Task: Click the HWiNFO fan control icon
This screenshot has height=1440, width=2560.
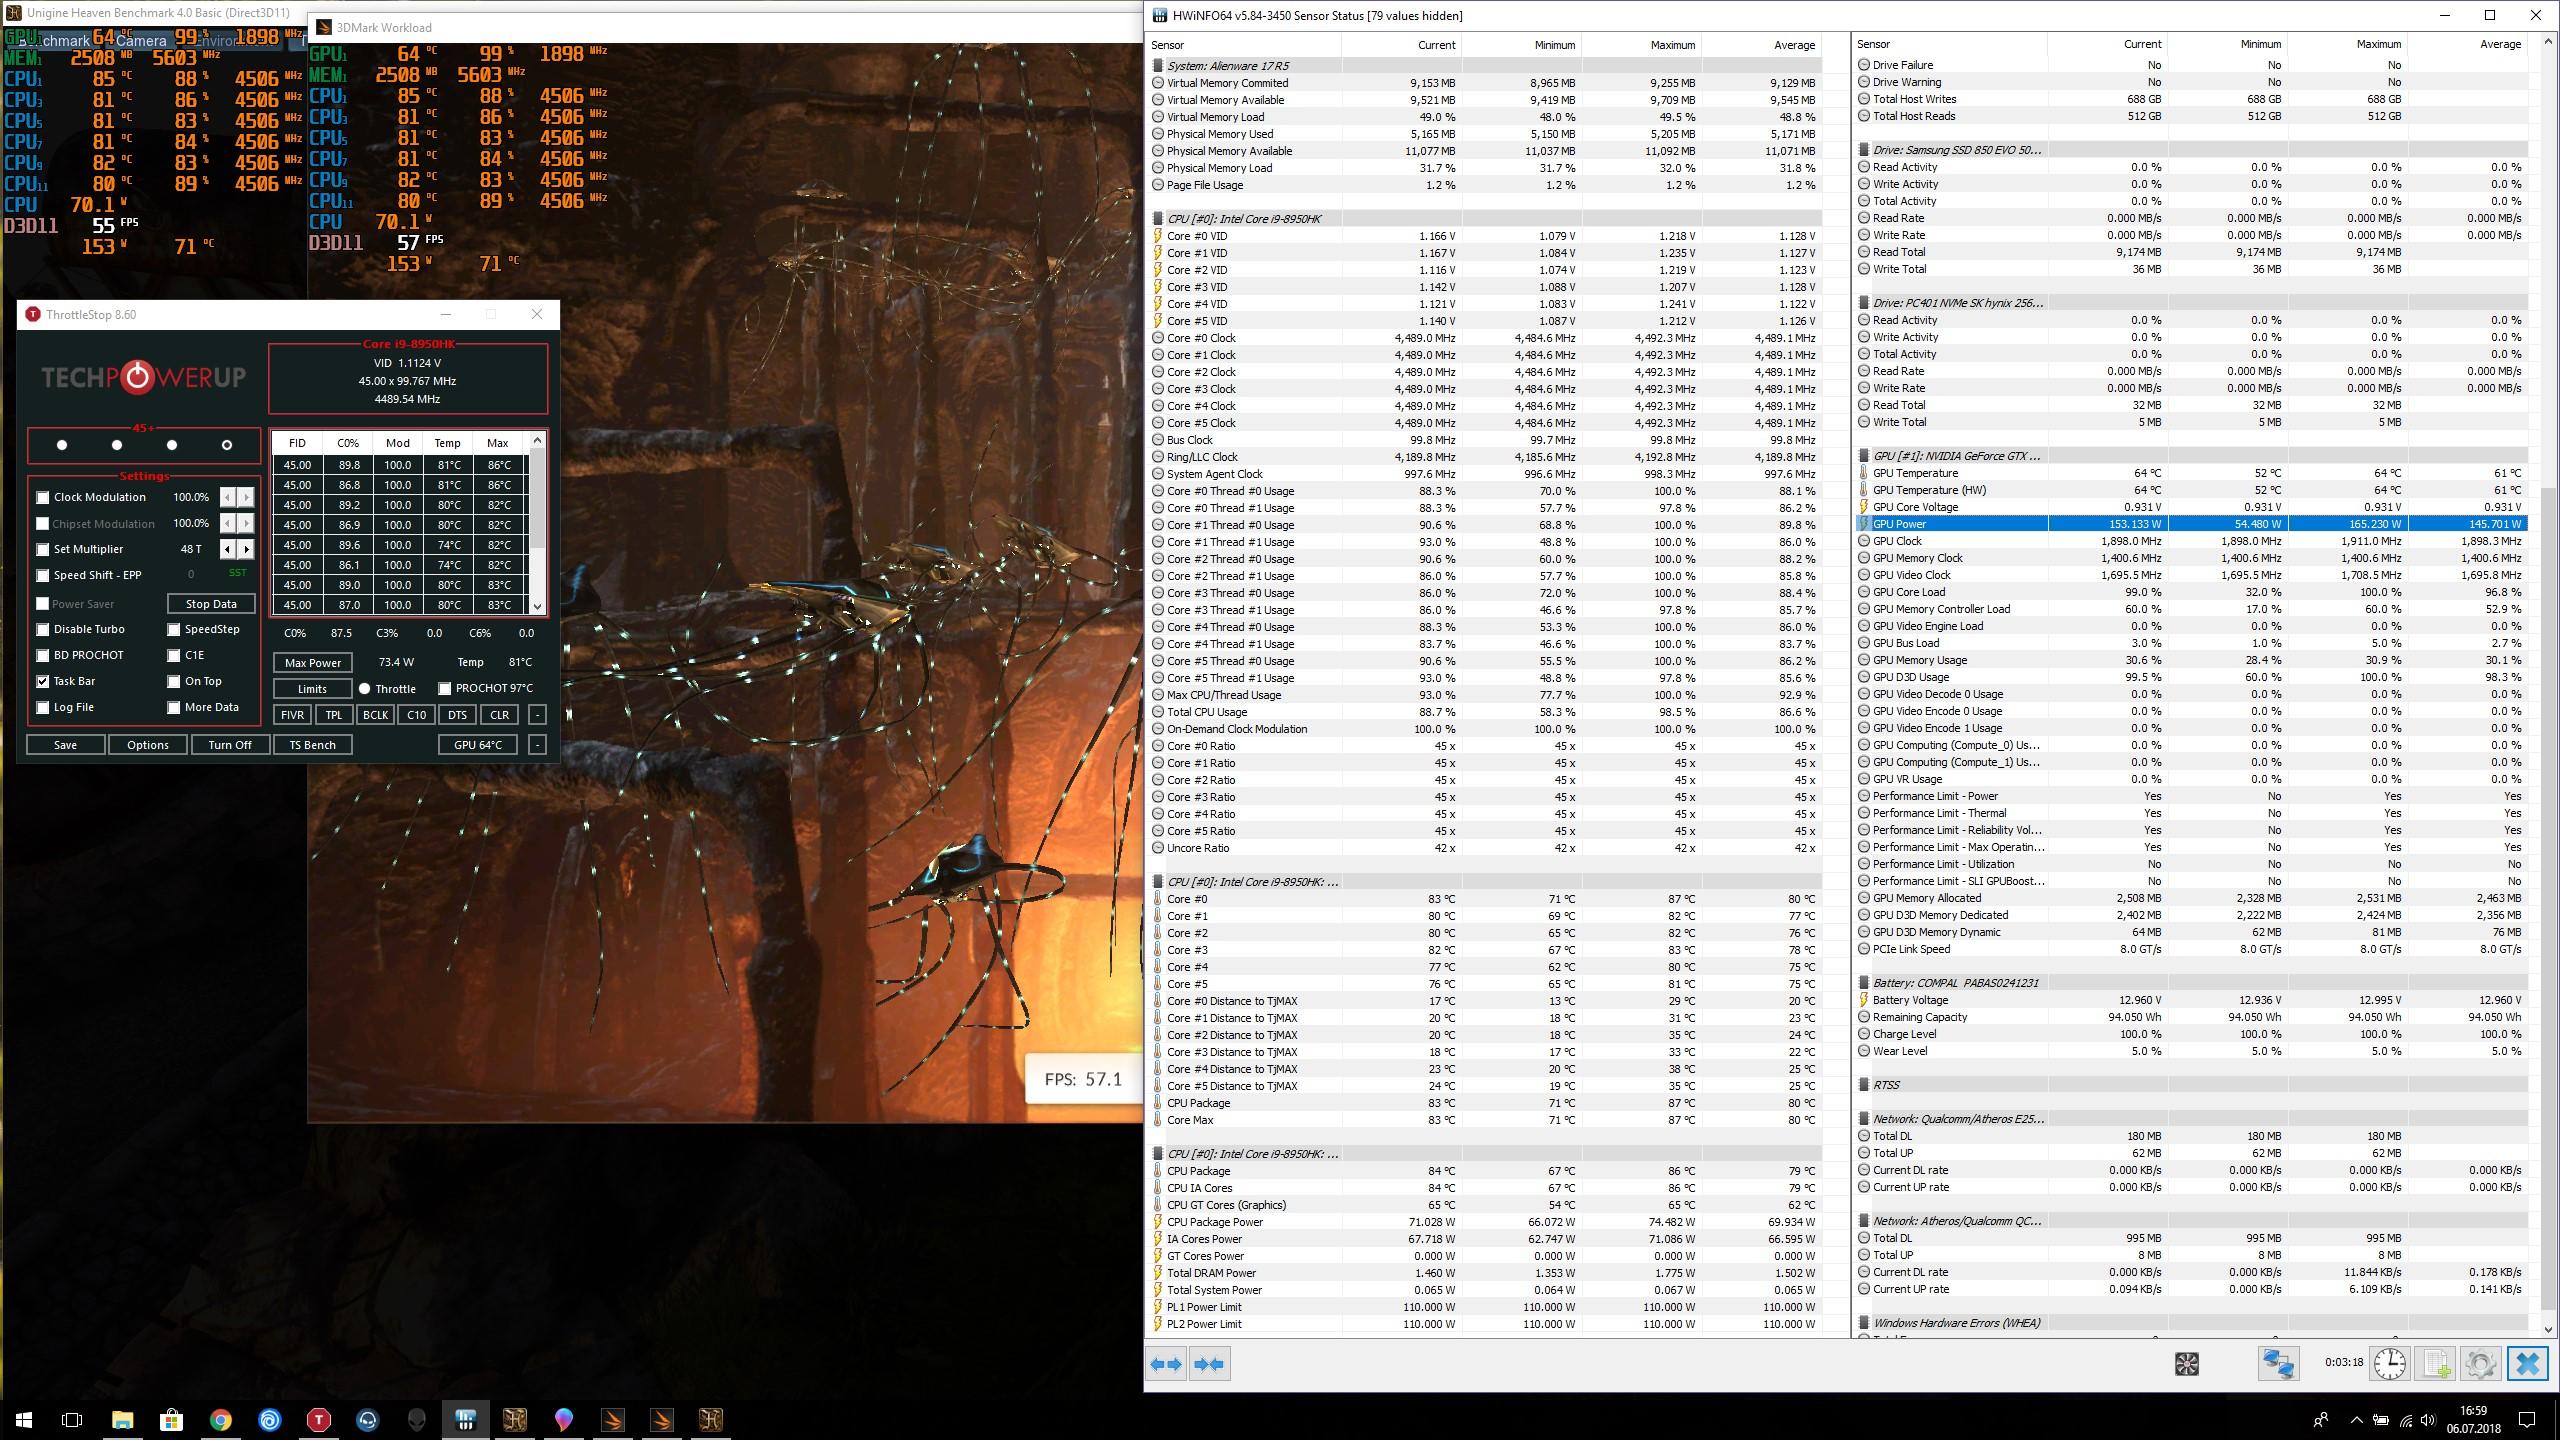Action: 2186,1364
